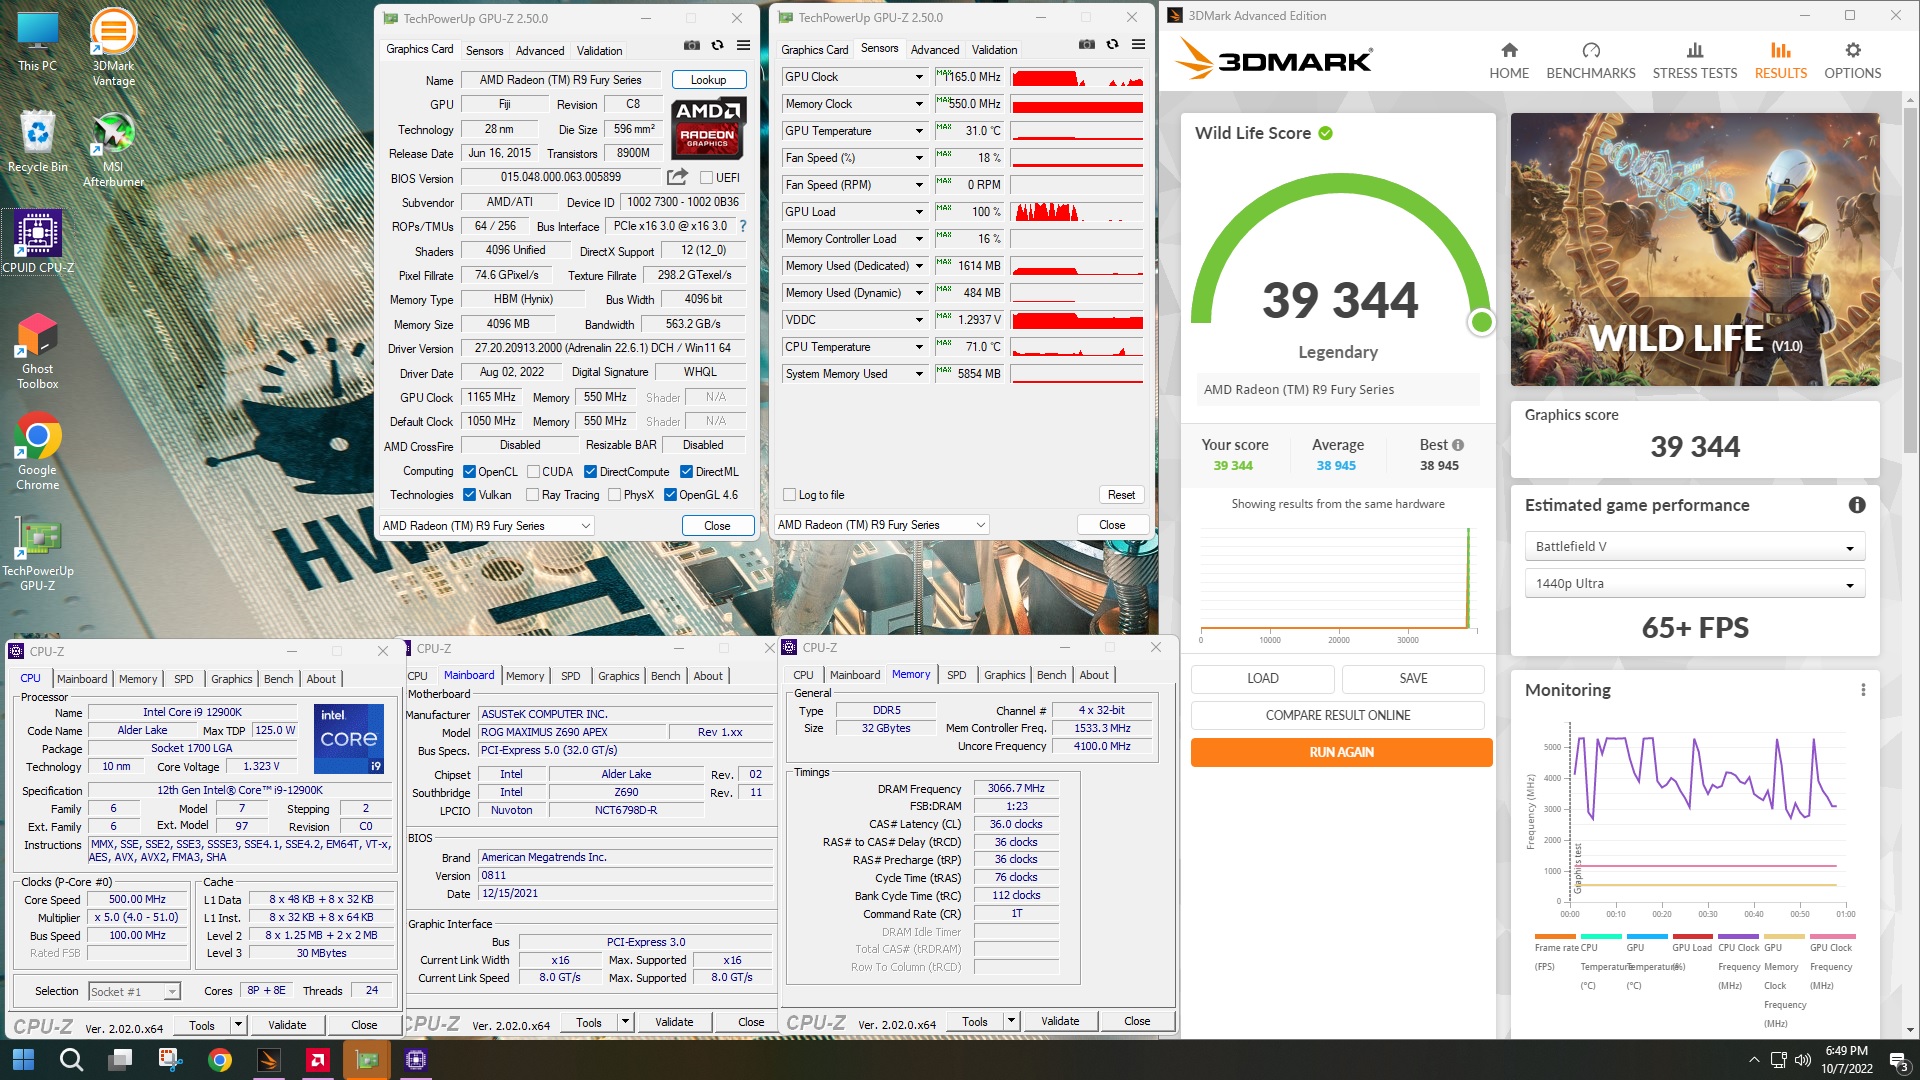Expand Memory Clock sensor dropdown
The height and width of the screenshot is (1080, 1920).
pos(919,104)
